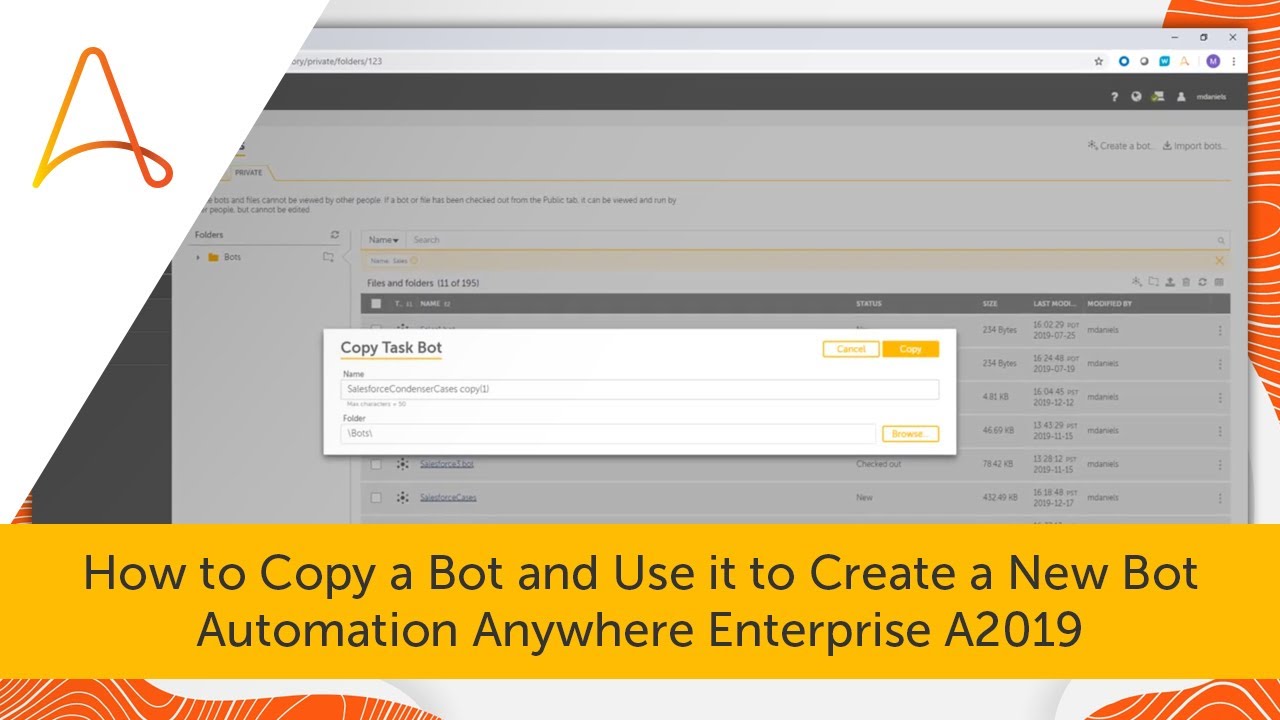Open the mdaniels user menu
The height and width of the screenshot is (720, 1280).
1210,97
